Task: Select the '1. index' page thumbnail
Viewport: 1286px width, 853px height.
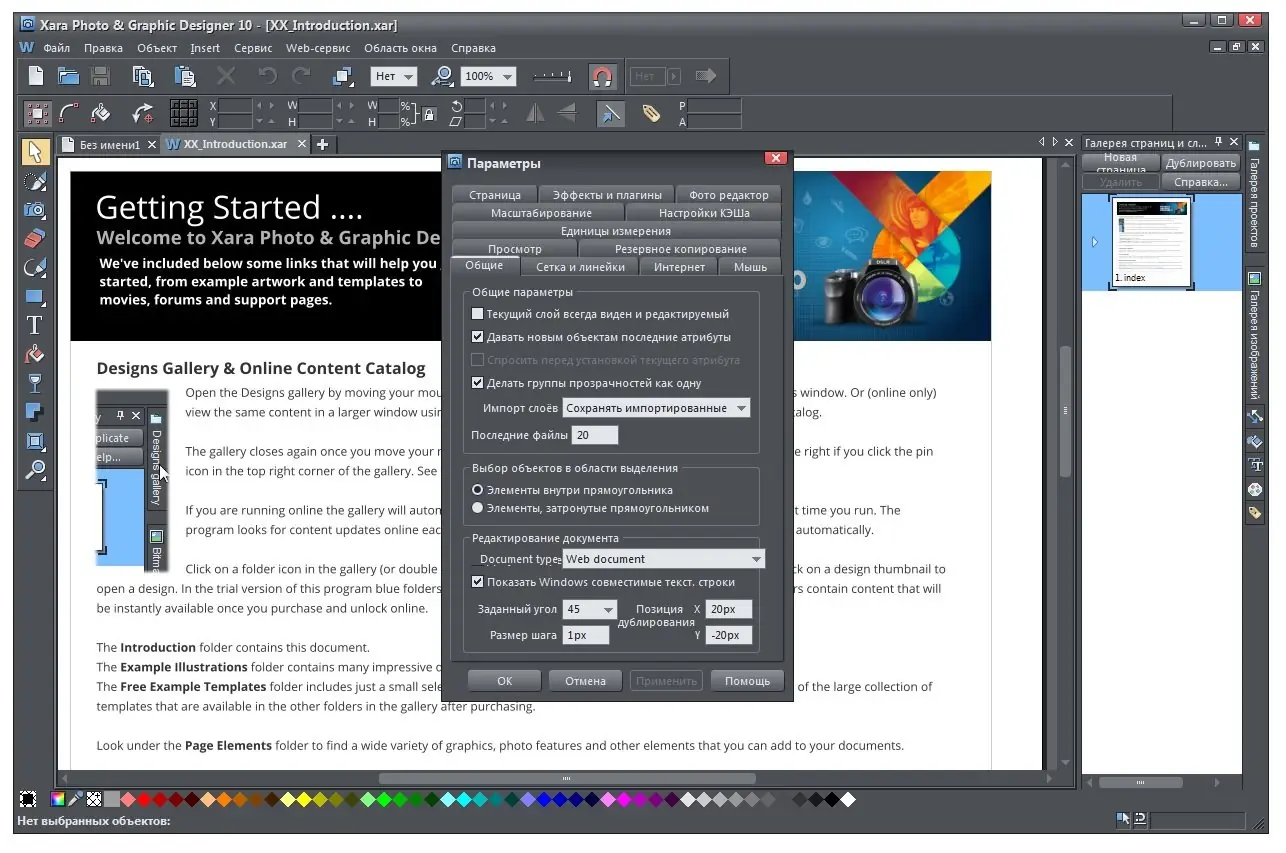Action: pyautogui.click(x=1152, y=241)
